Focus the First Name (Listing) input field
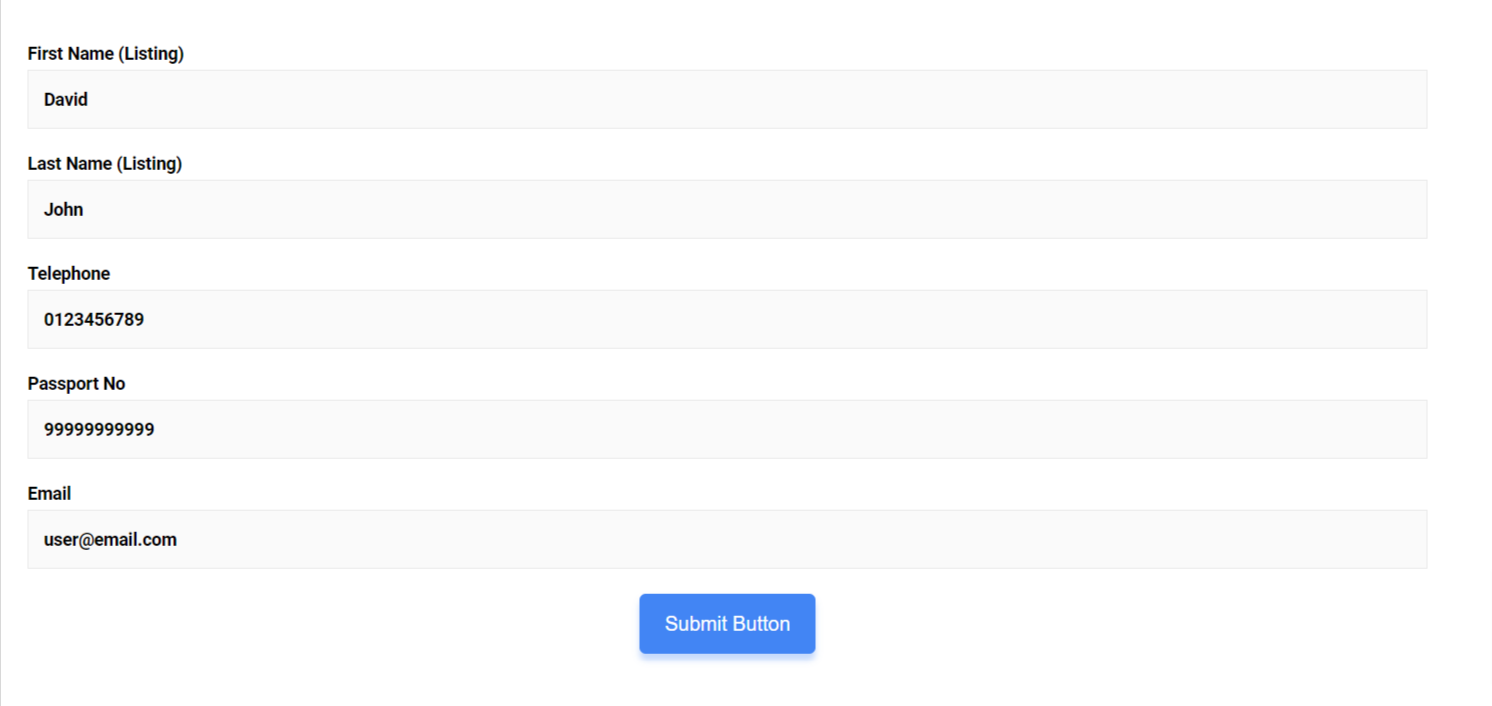1492x706 pixels. click(x=727, y=99)
